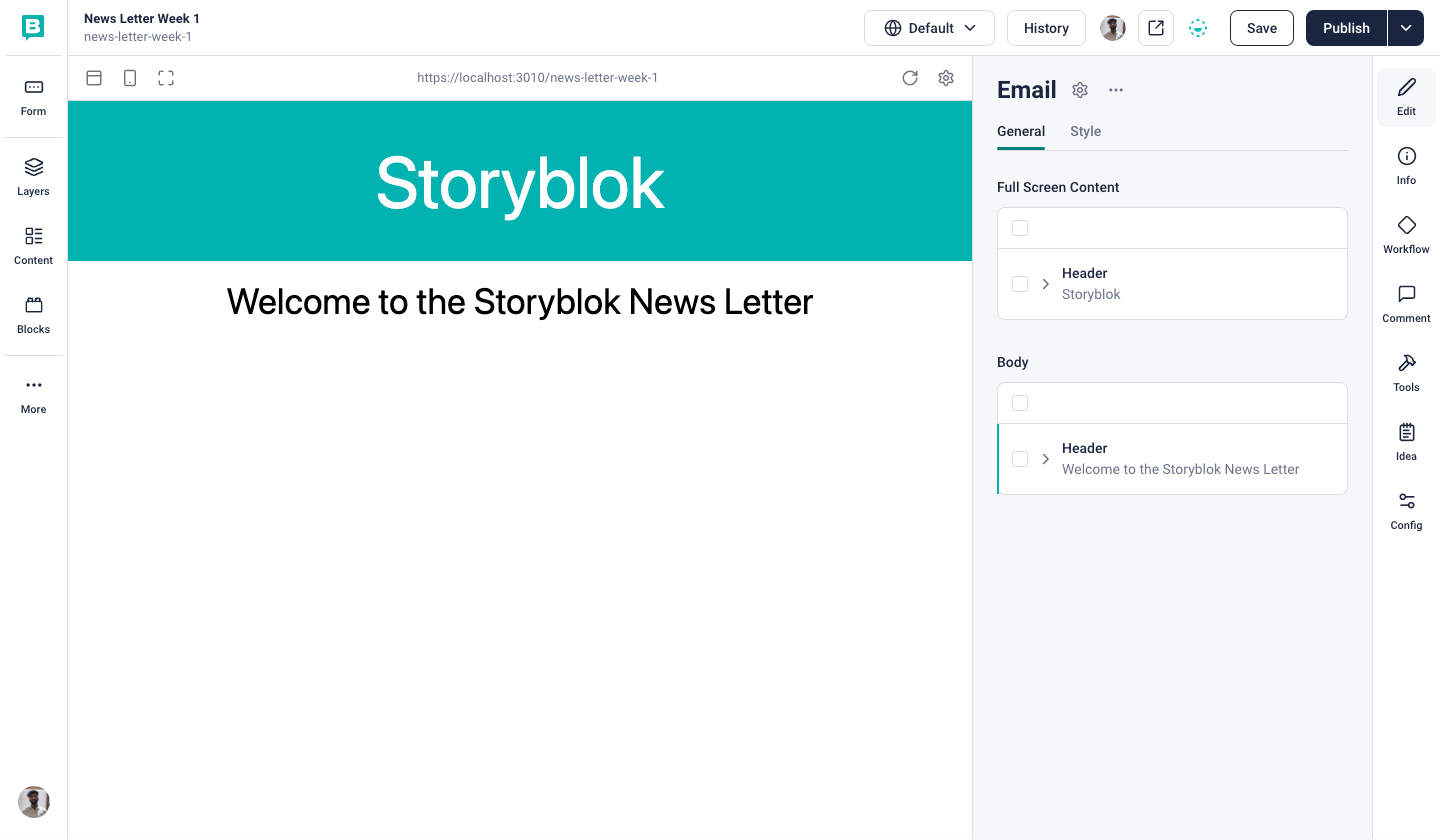
Task: Click the news-letter-week-1 slug text
Action: (138, 37)
